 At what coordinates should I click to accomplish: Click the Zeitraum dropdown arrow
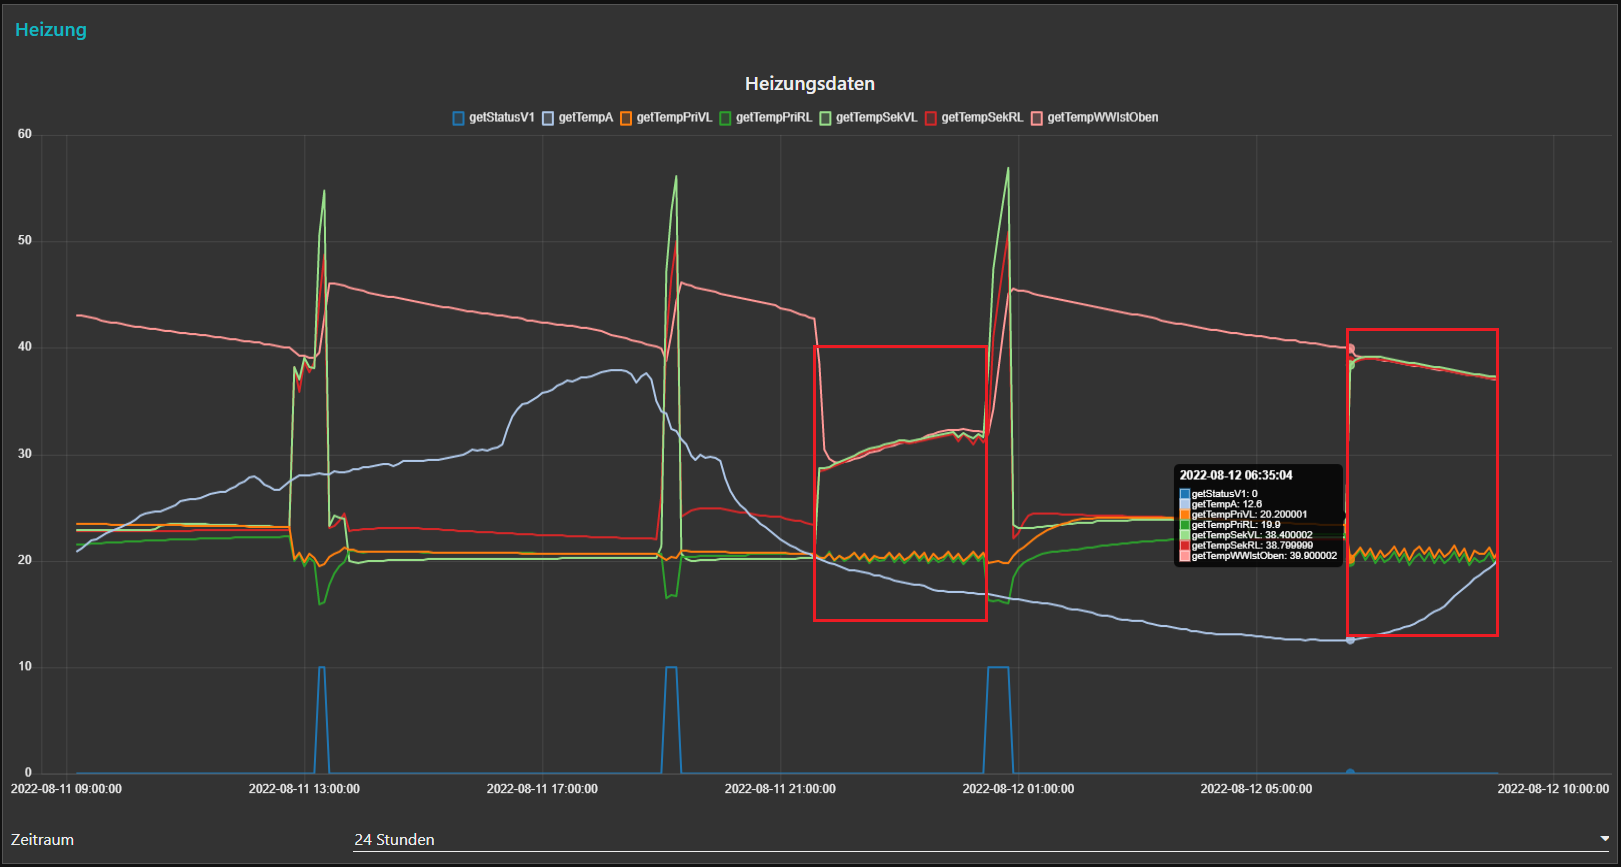pos(1604,839)
